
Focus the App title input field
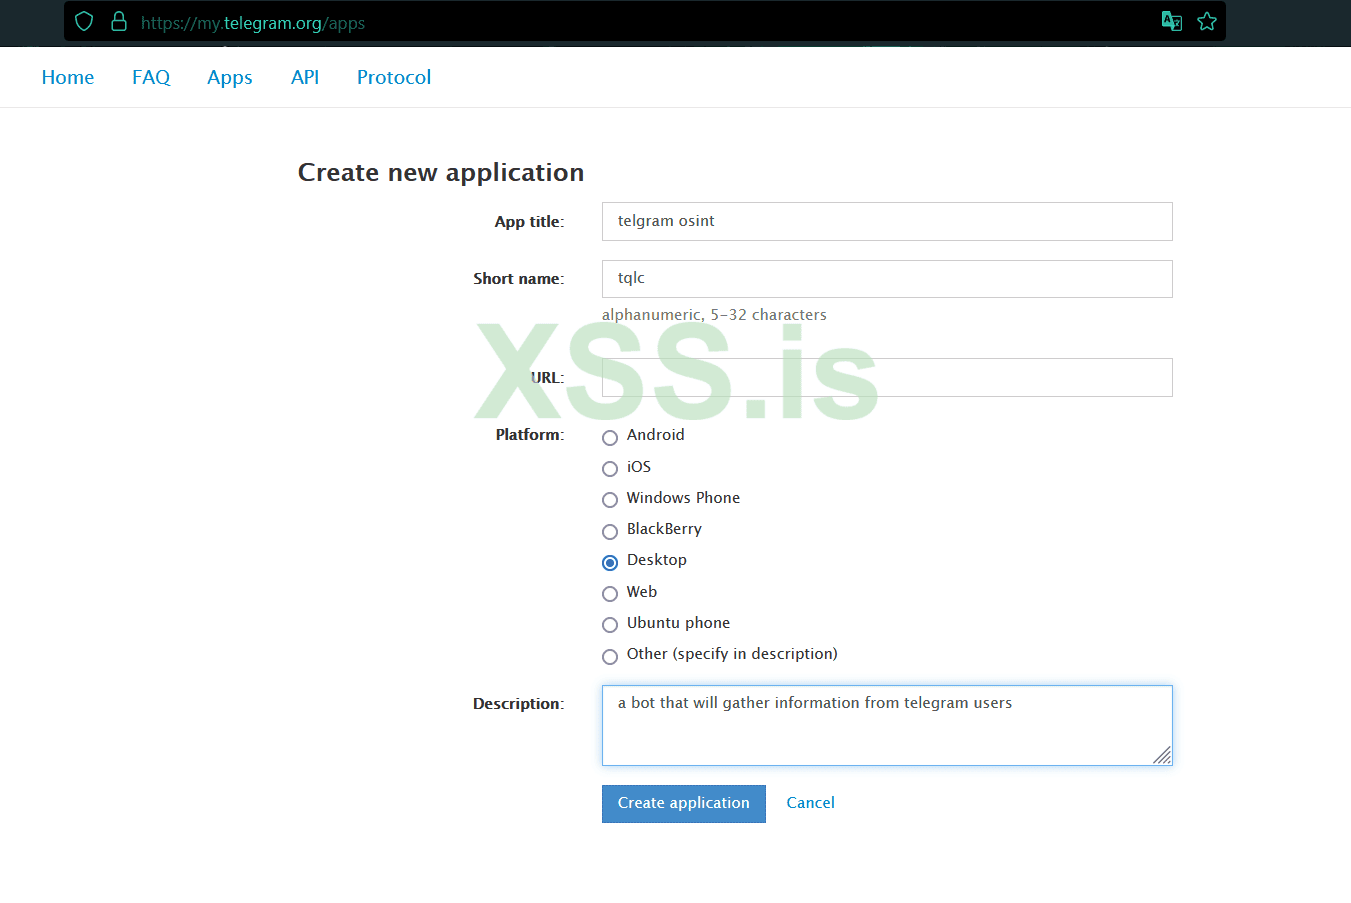887,221
